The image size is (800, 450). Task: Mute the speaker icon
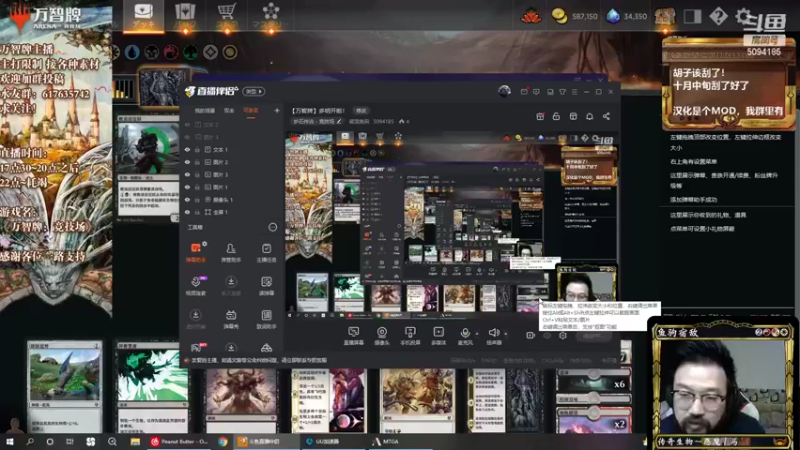tap(493, 333)
